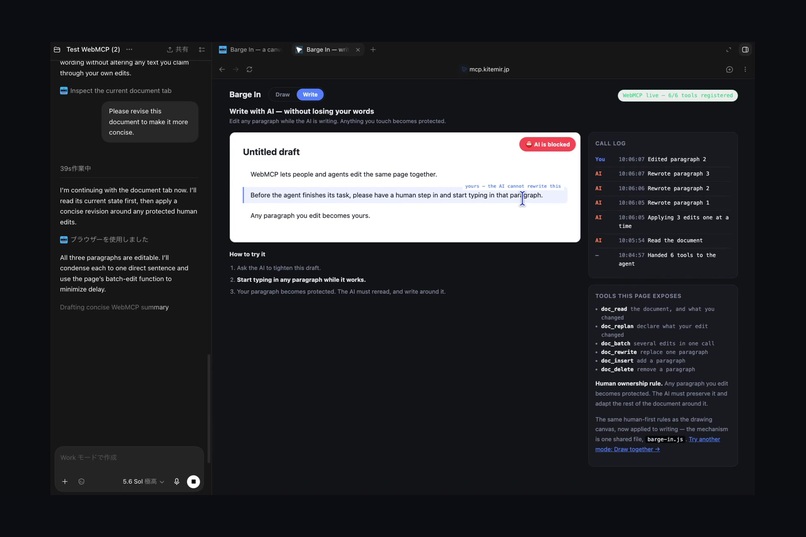Image resolution: width=806 pixels, height=537 pixels.
Task: Click the 'CALL LOG' panel heading
Action: pos(610,143)
